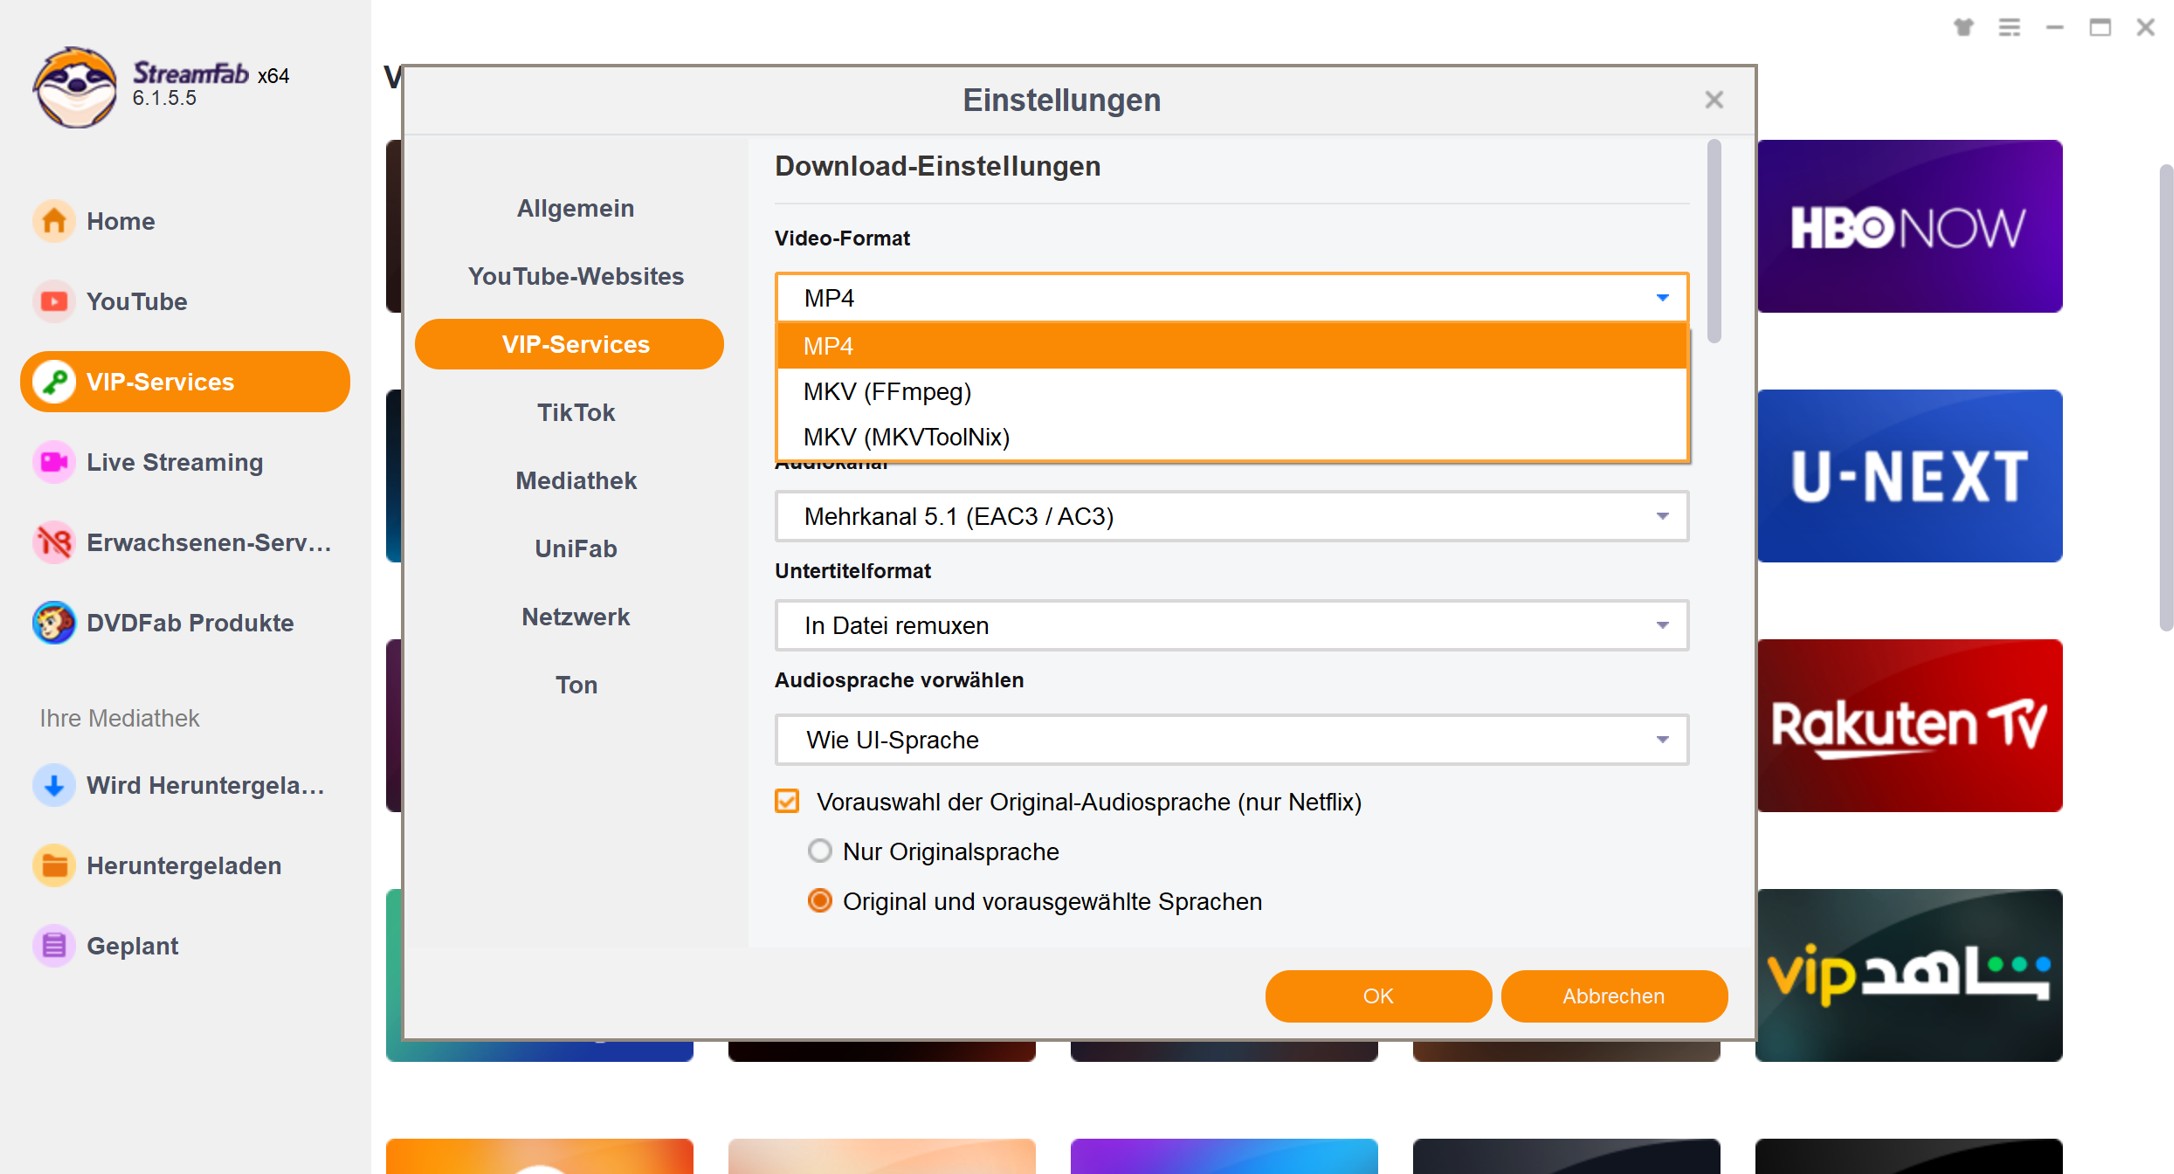Screen dimensions: 2174x1174
Task: Choose MP4 in the format list
Action: 1232,346
